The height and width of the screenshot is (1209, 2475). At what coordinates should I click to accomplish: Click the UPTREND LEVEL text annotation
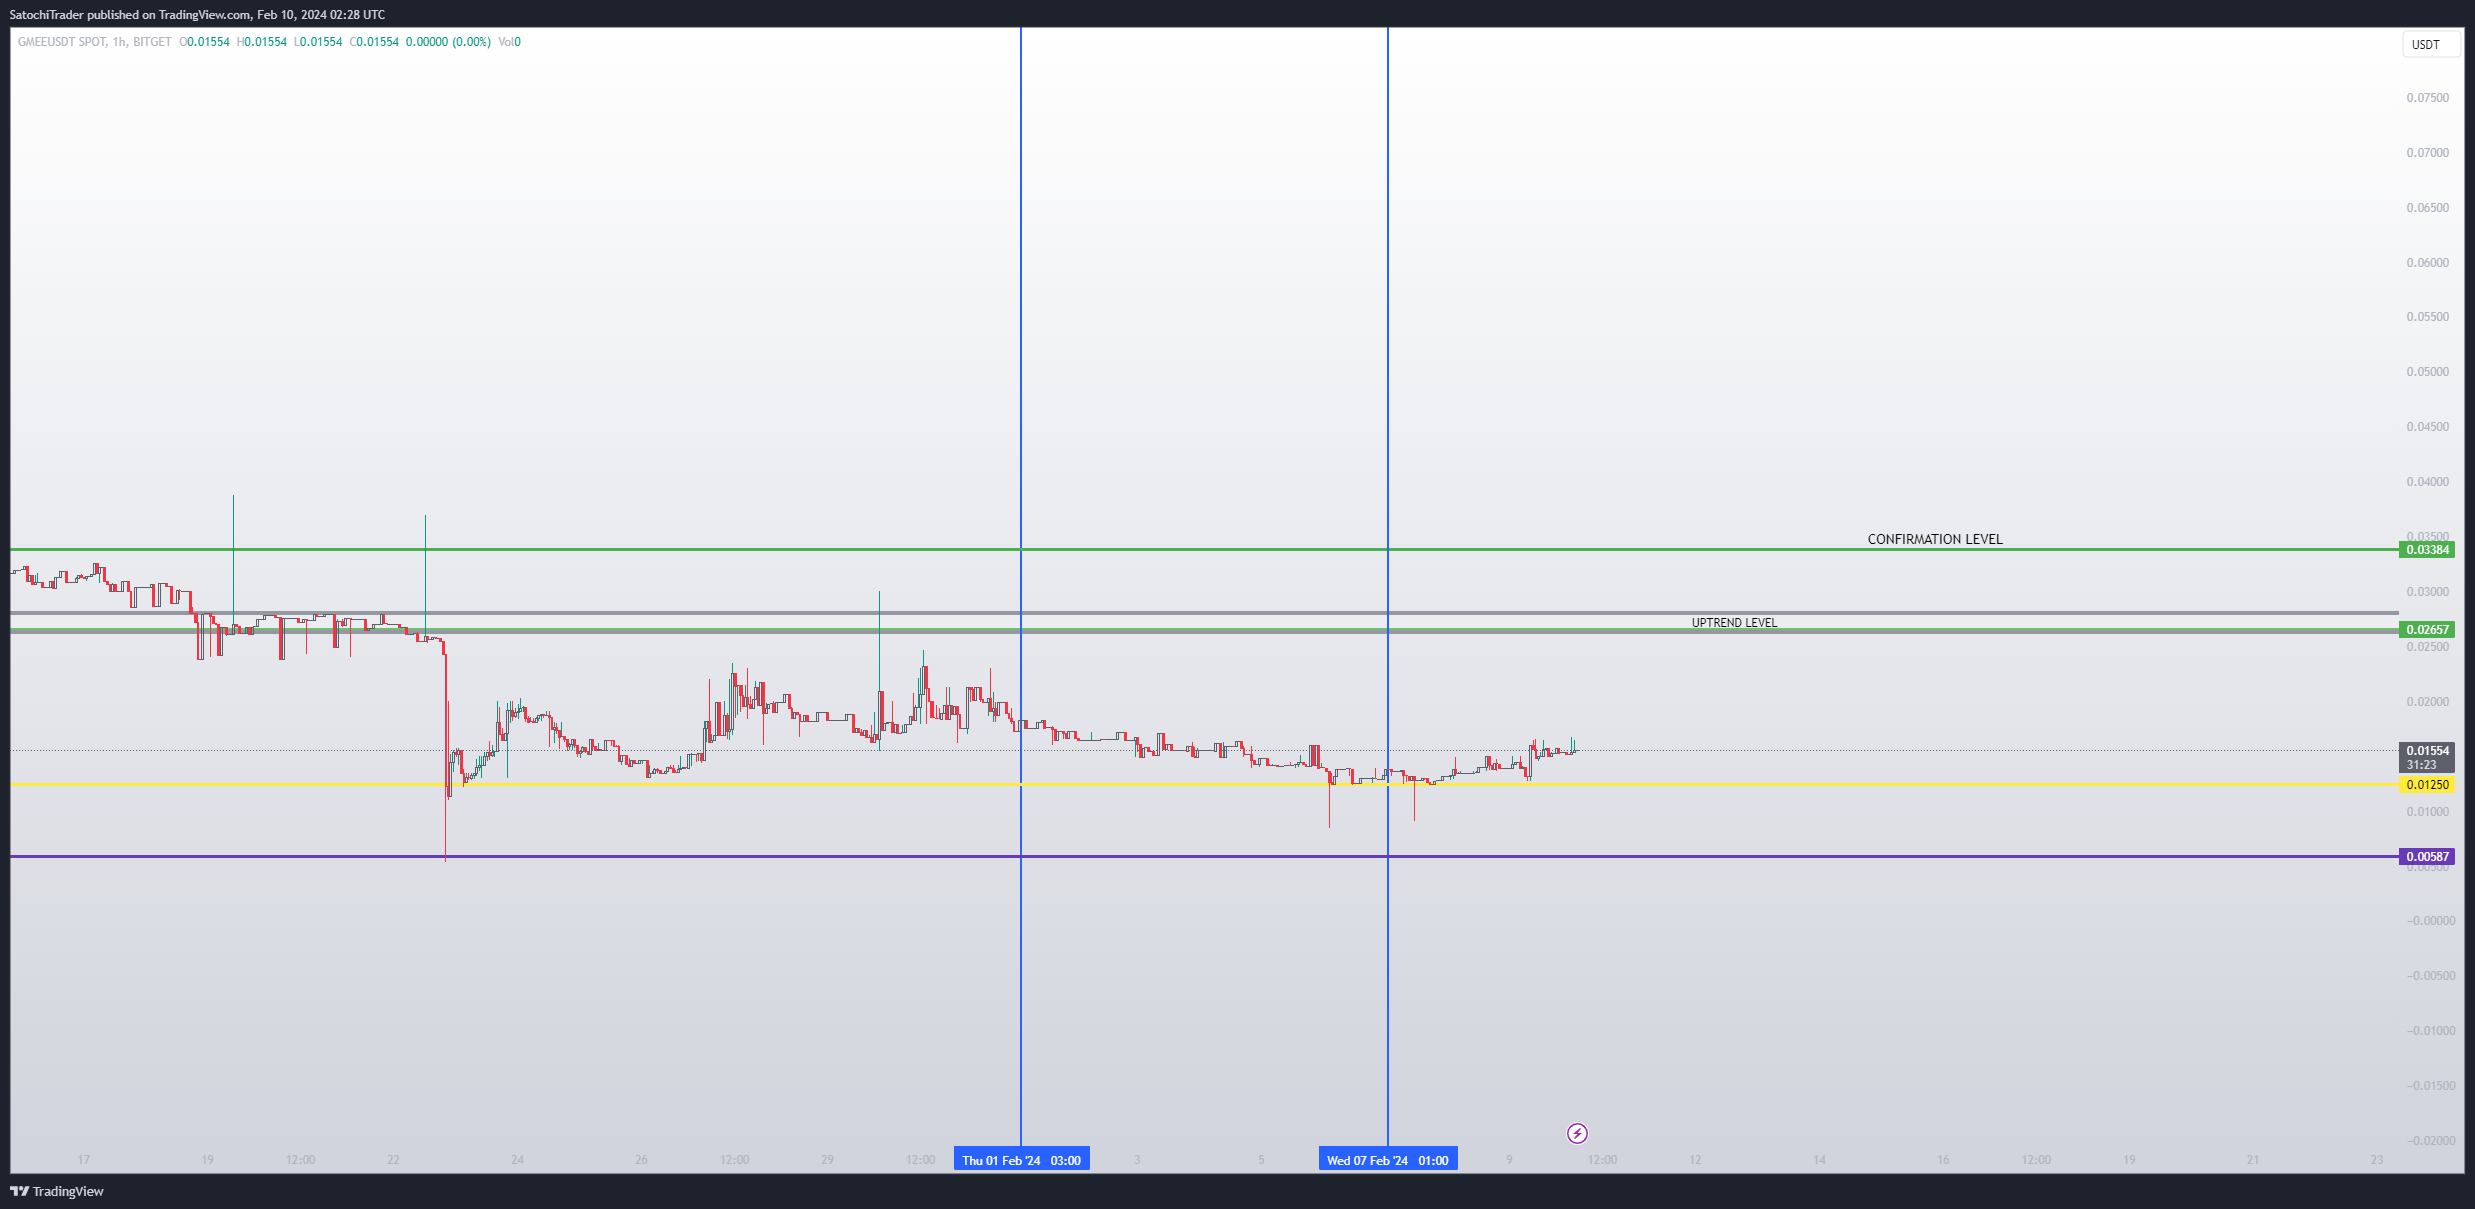(x=1734, y=623)
